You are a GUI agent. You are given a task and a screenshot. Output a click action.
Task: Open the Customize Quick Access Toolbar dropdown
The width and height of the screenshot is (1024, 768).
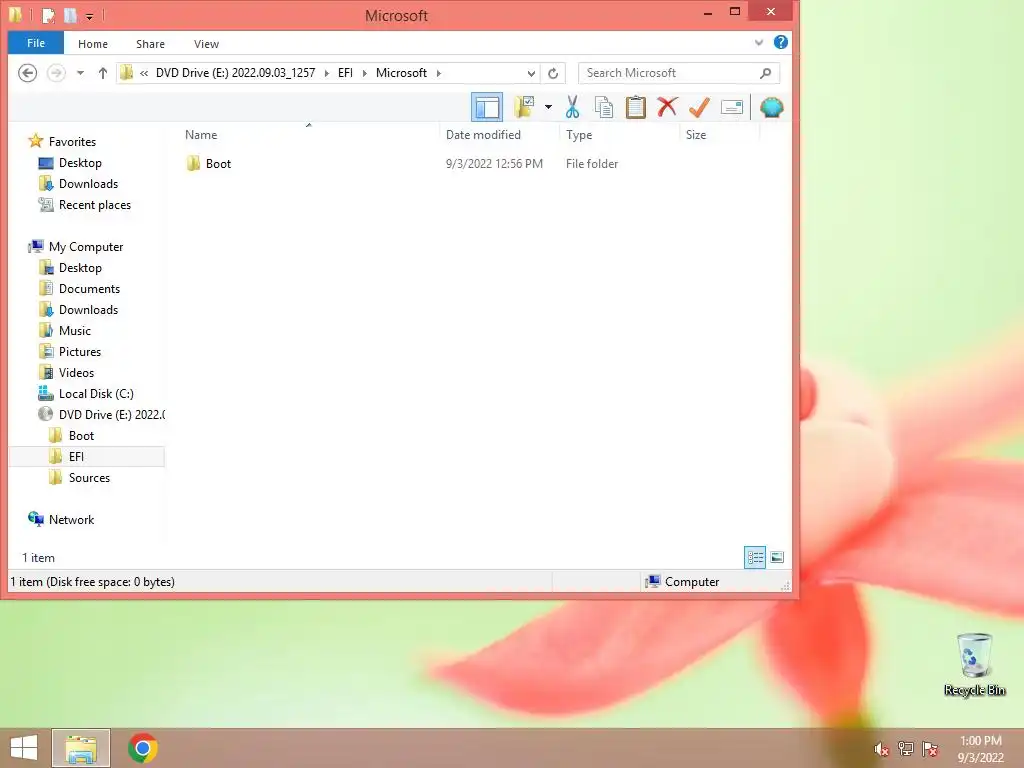89,15
